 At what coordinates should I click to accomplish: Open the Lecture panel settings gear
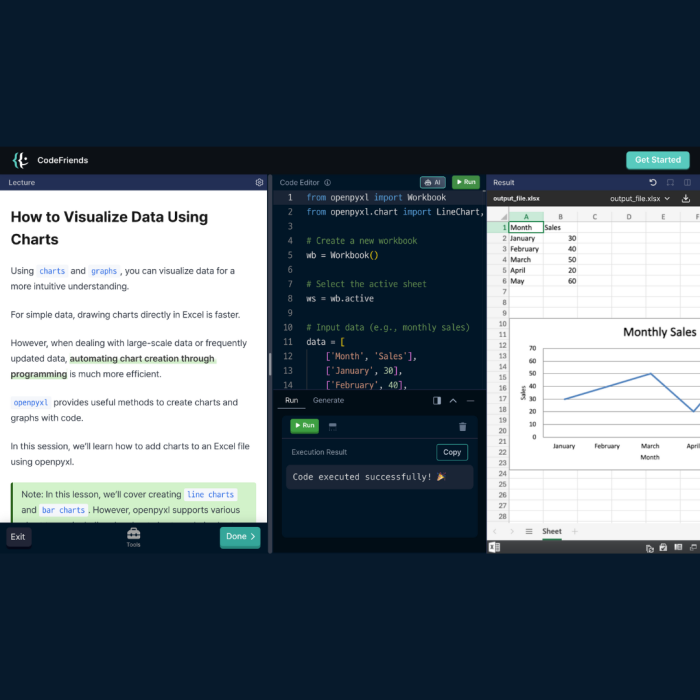[259, 182]
